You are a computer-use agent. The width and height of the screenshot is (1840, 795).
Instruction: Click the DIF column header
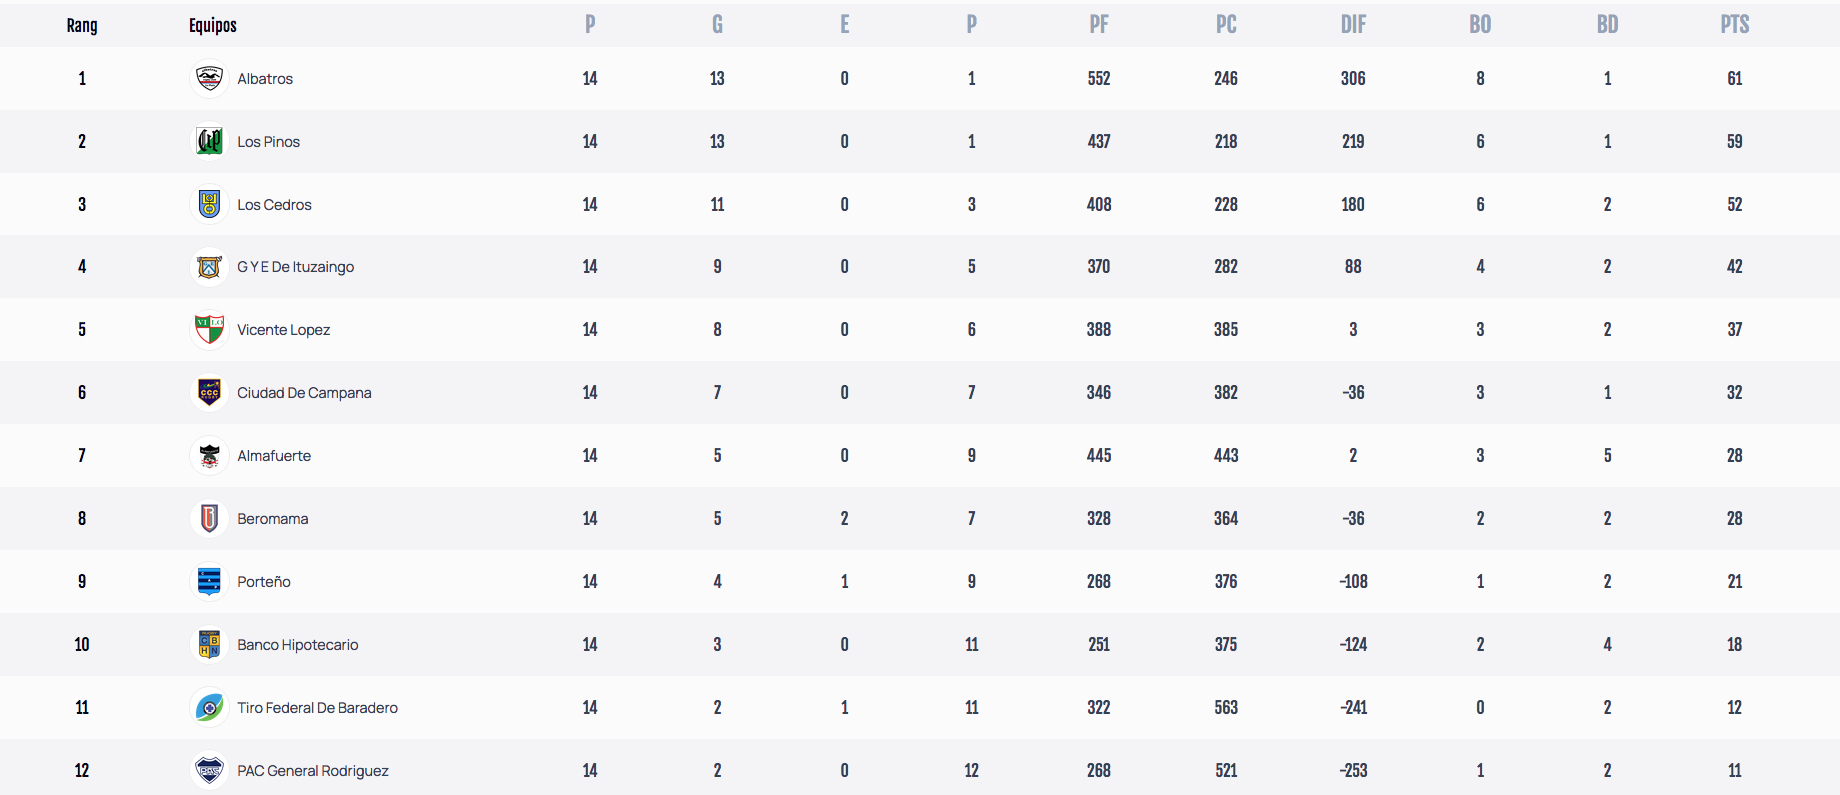point(1353,25)
